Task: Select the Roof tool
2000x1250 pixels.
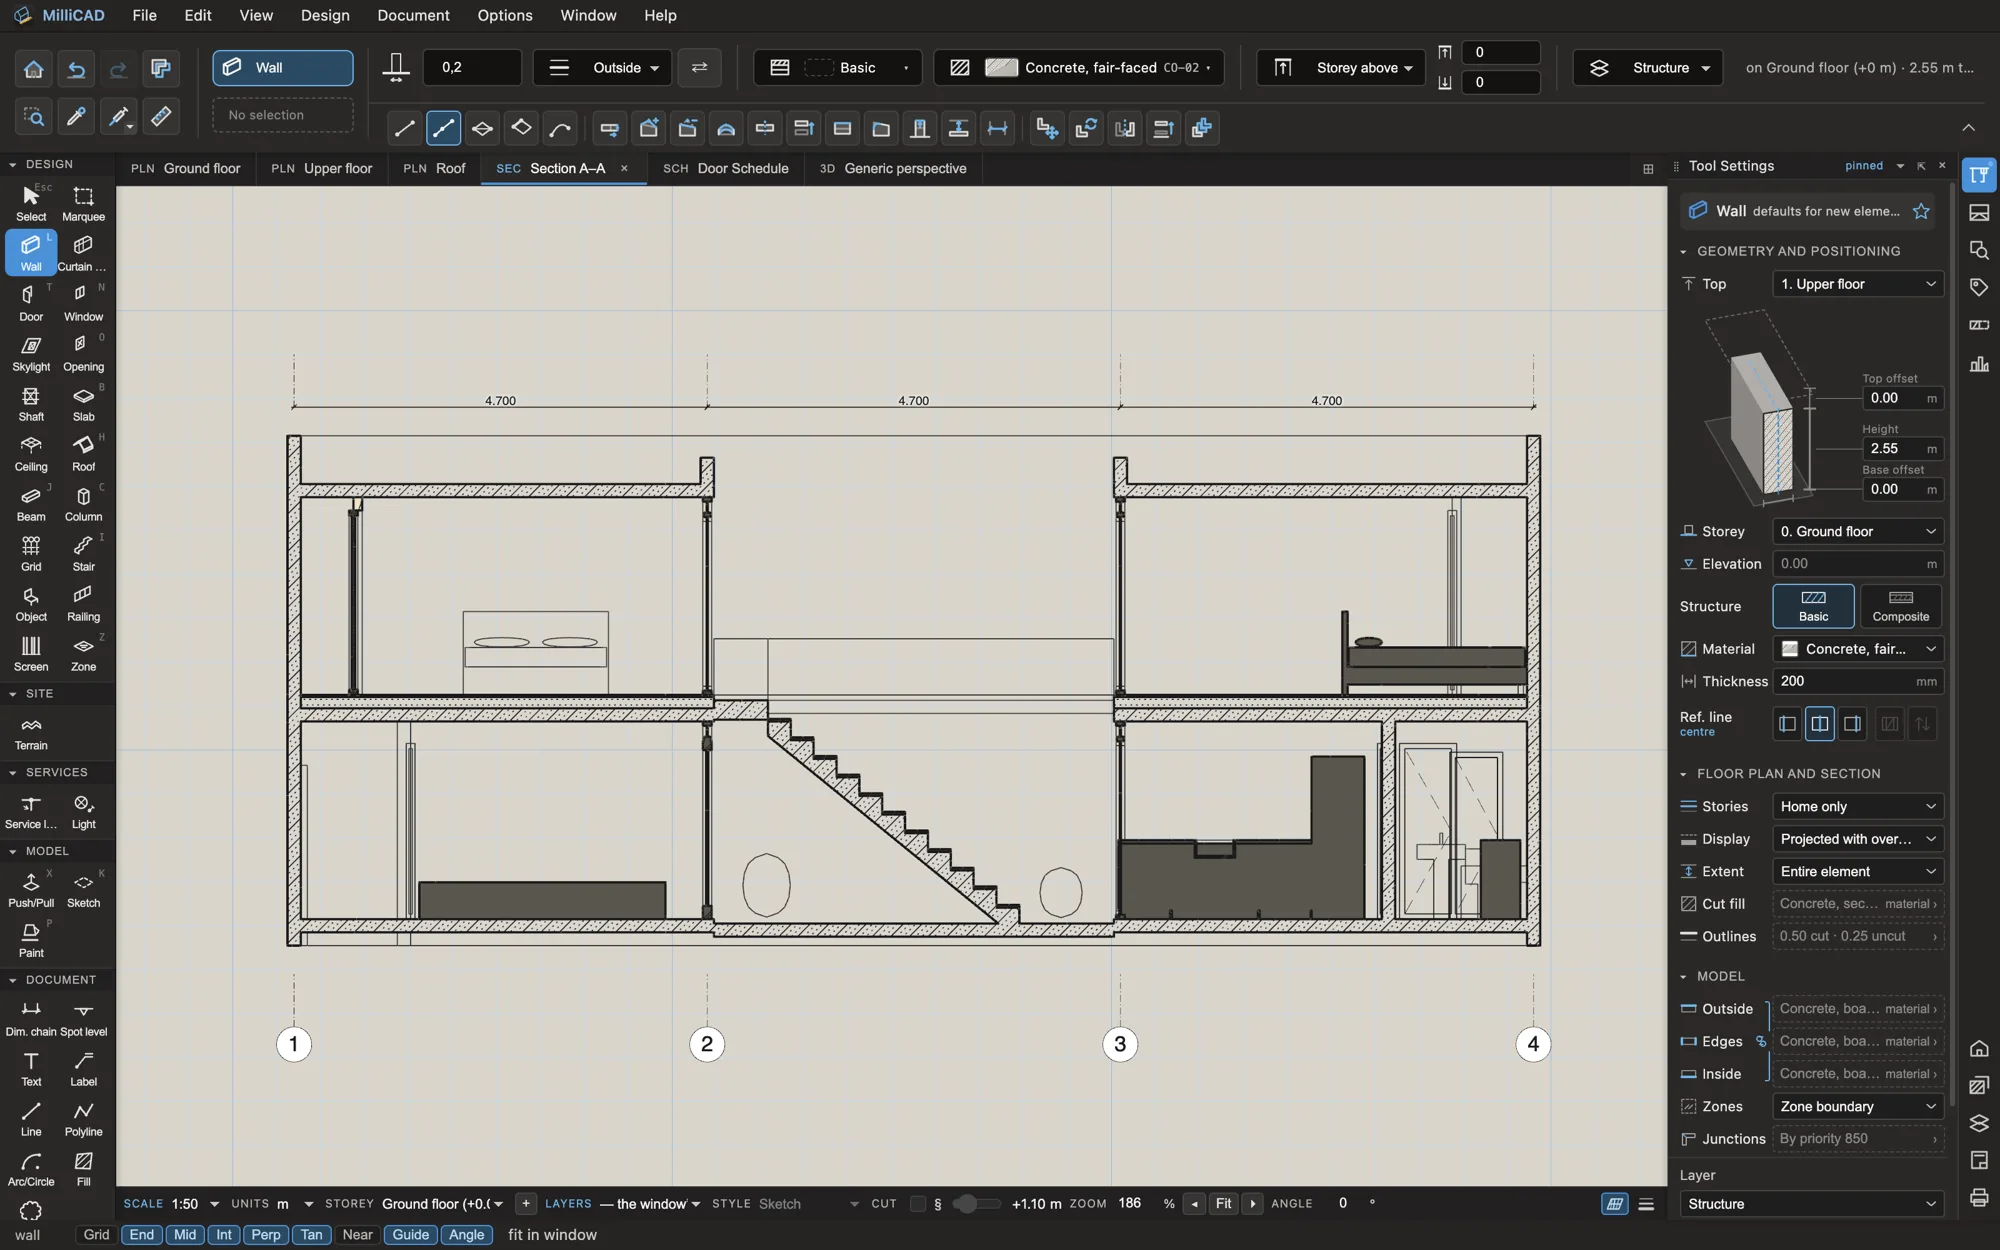Action: point(83,453)
